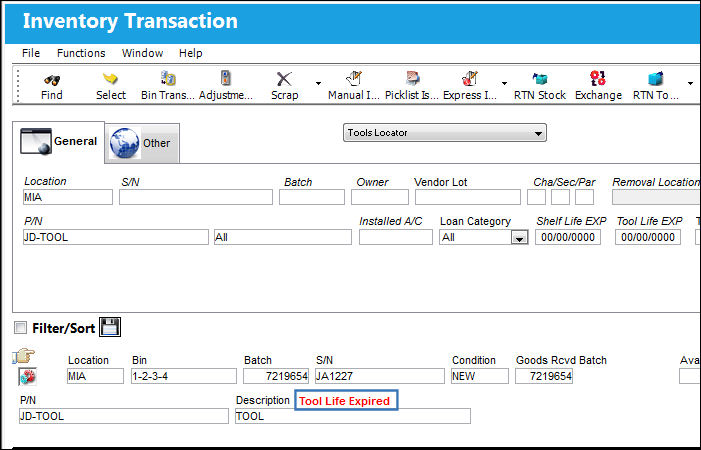Click the result P/N field in the record row

pyautogui.click(x=124, y=416)
